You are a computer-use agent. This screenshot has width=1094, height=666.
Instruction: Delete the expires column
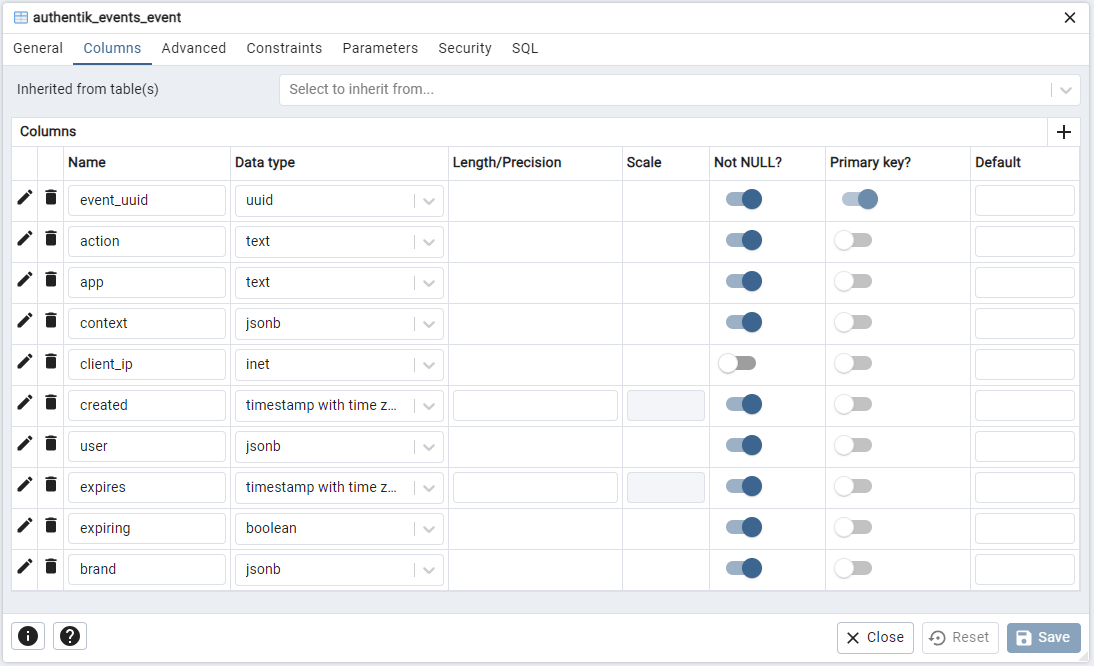pyautogui.click(x=51, y=485)
